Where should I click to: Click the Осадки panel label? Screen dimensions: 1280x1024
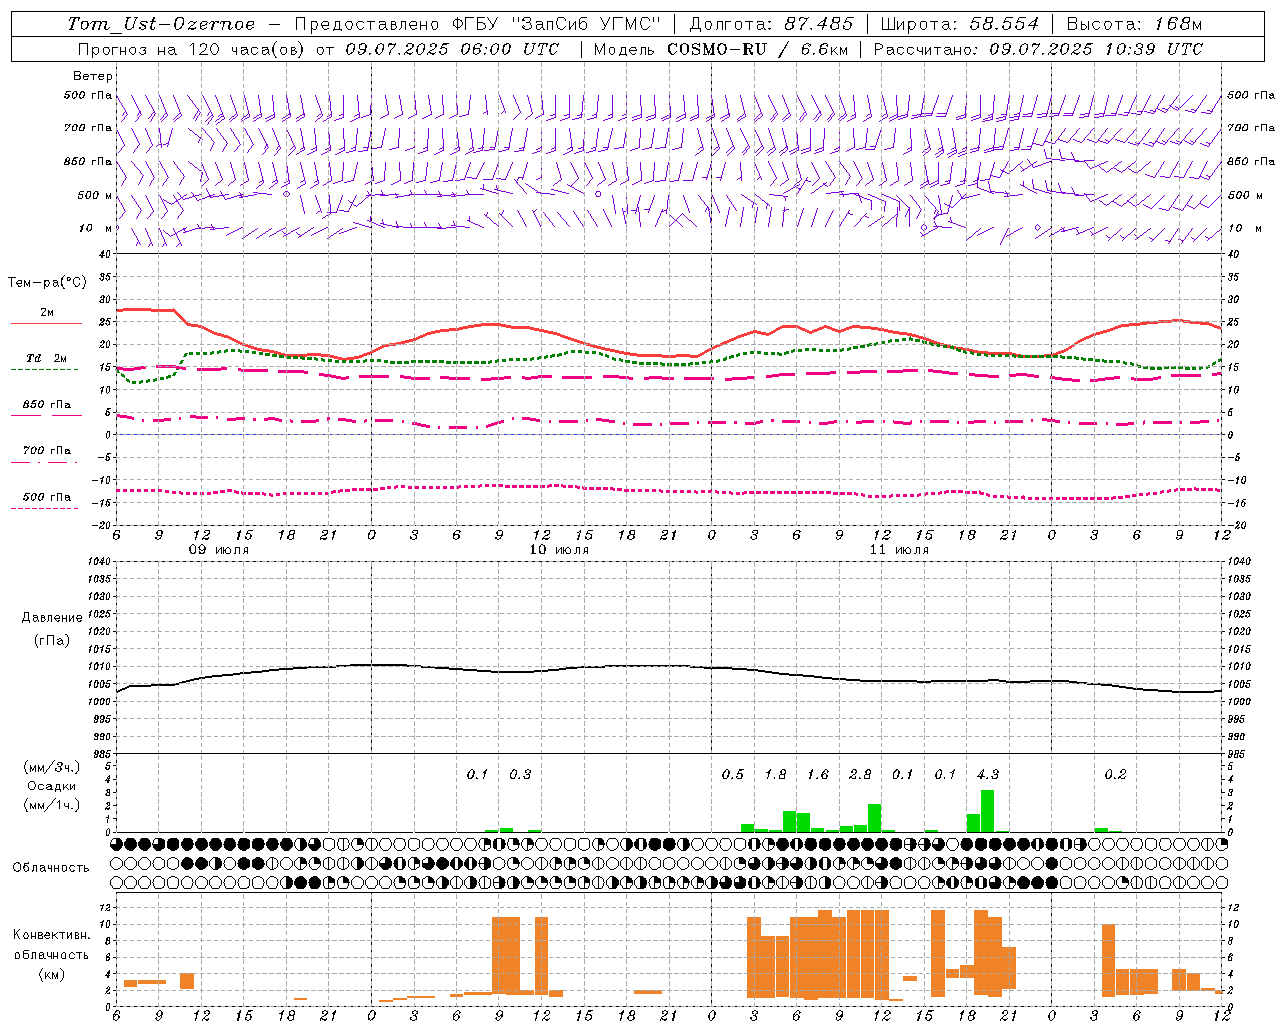[x=52, y=786]
